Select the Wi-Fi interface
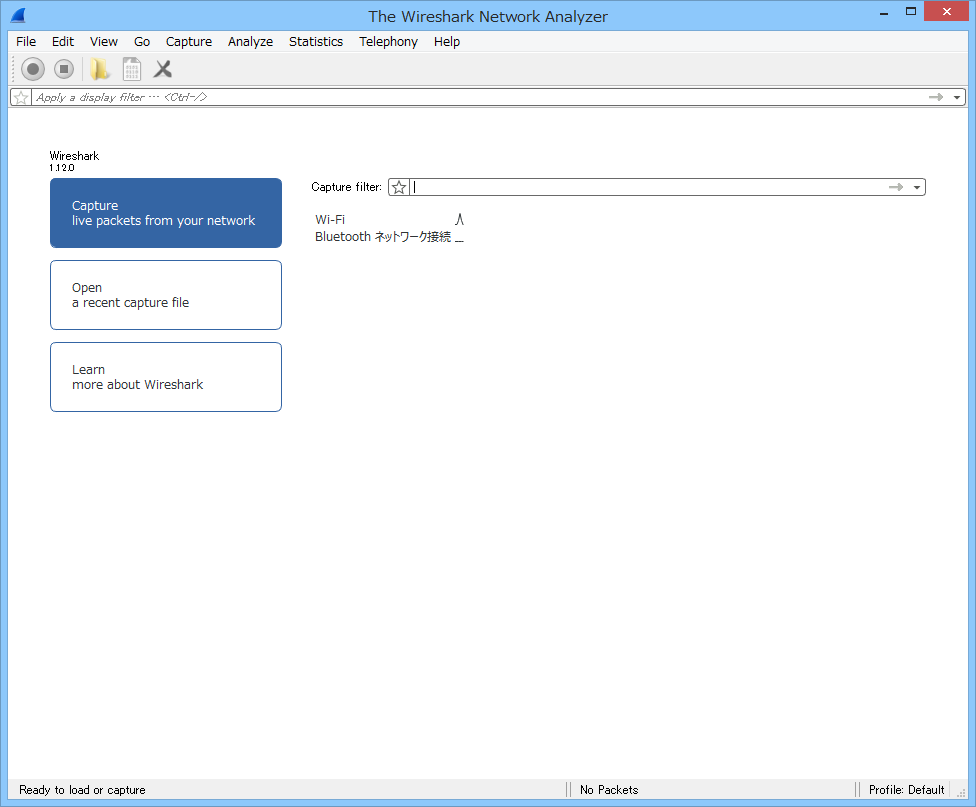976x807 pixels. [x=330, y=219]
